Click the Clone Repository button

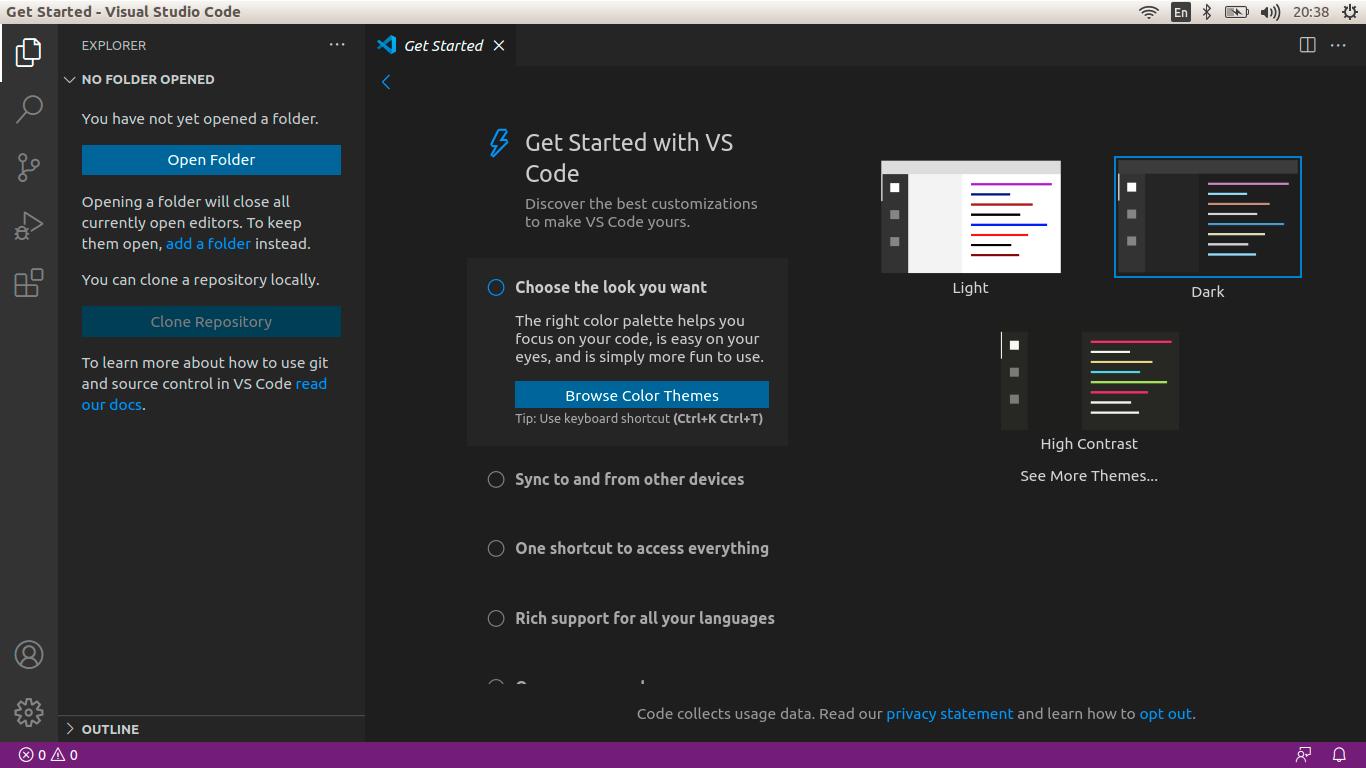211,322
